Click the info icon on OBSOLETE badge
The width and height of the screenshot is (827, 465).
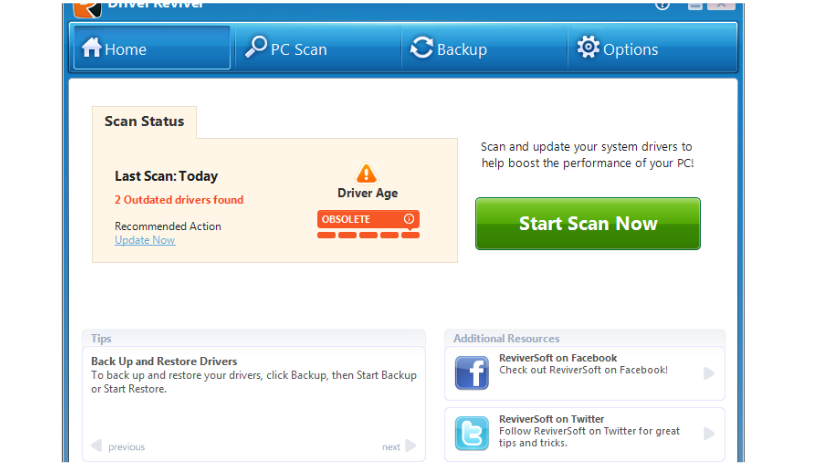click(408, 219)
